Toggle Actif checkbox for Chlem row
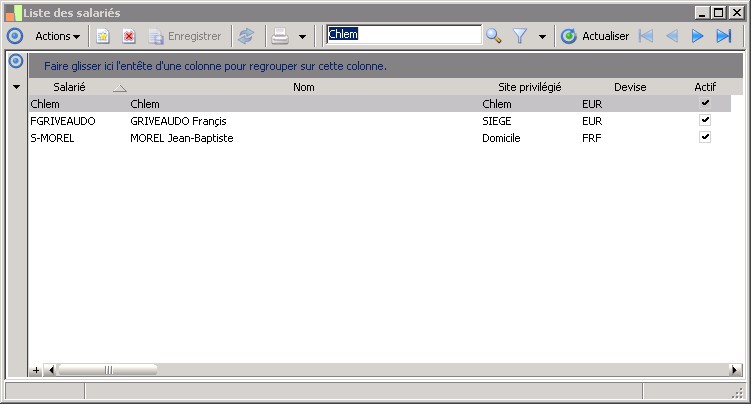Viewport: 751px width, 404px height. pos(705,103)
